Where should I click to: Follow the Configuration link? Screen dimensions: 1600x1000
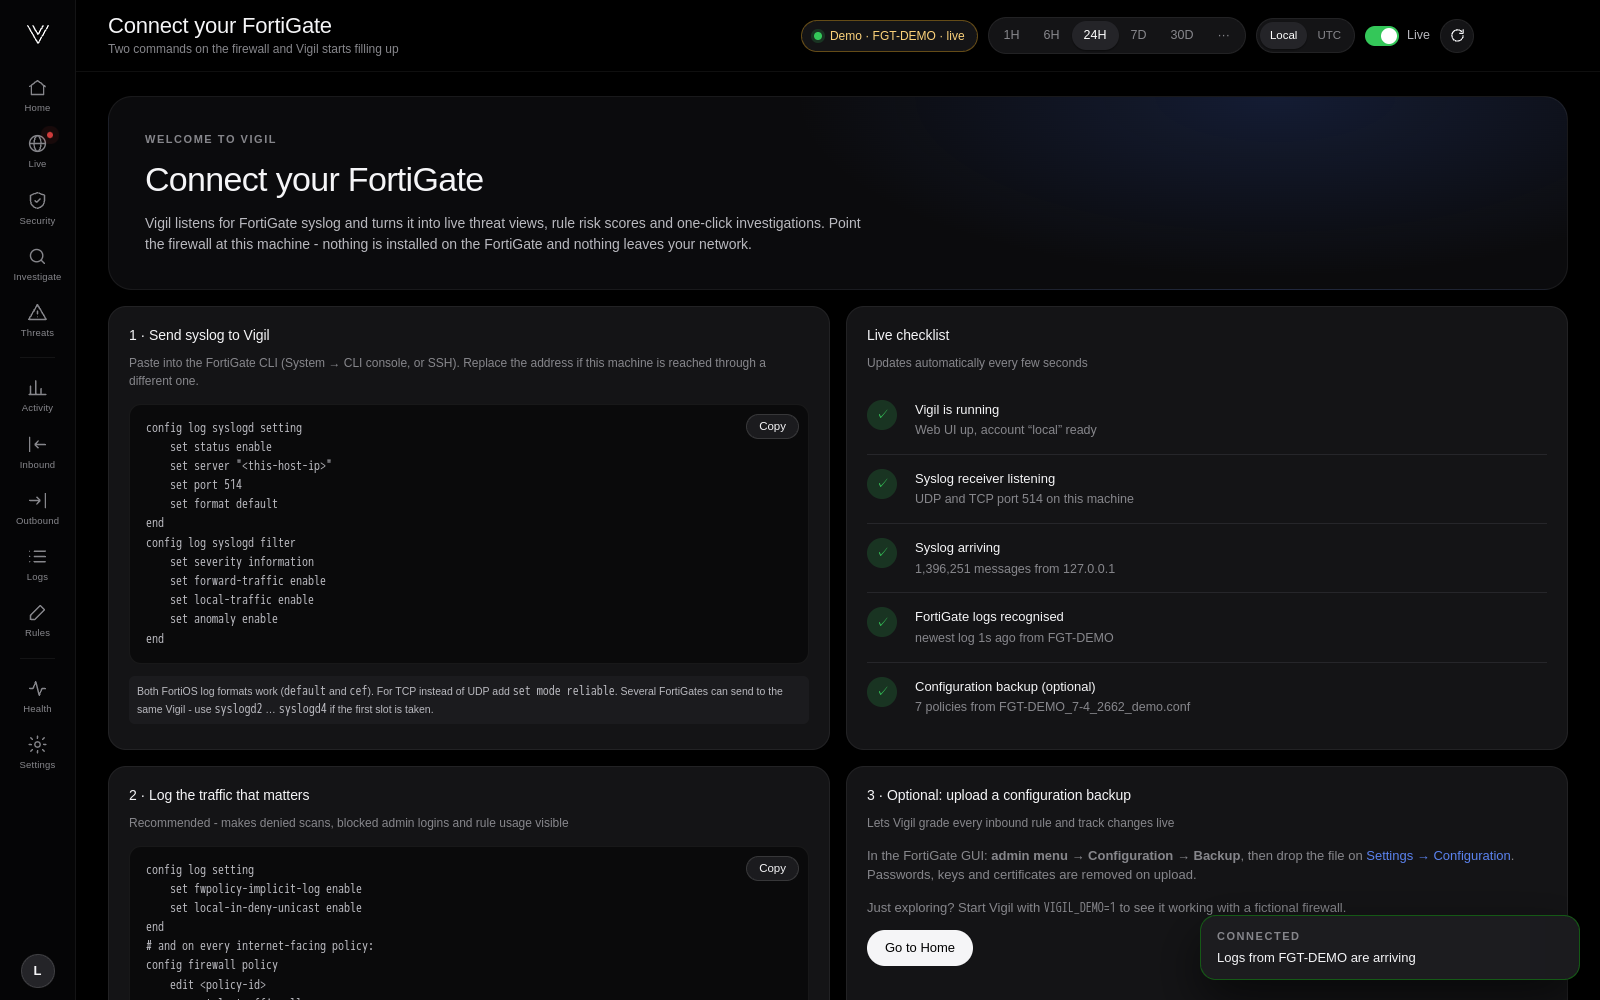click(x=1472, y=856)
